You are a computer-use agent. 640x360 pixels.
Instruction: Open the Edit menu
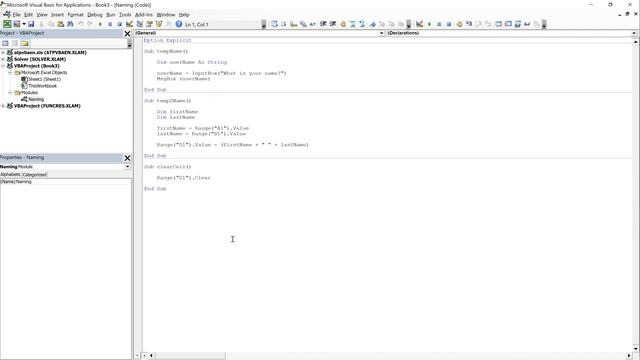point(28,15)
